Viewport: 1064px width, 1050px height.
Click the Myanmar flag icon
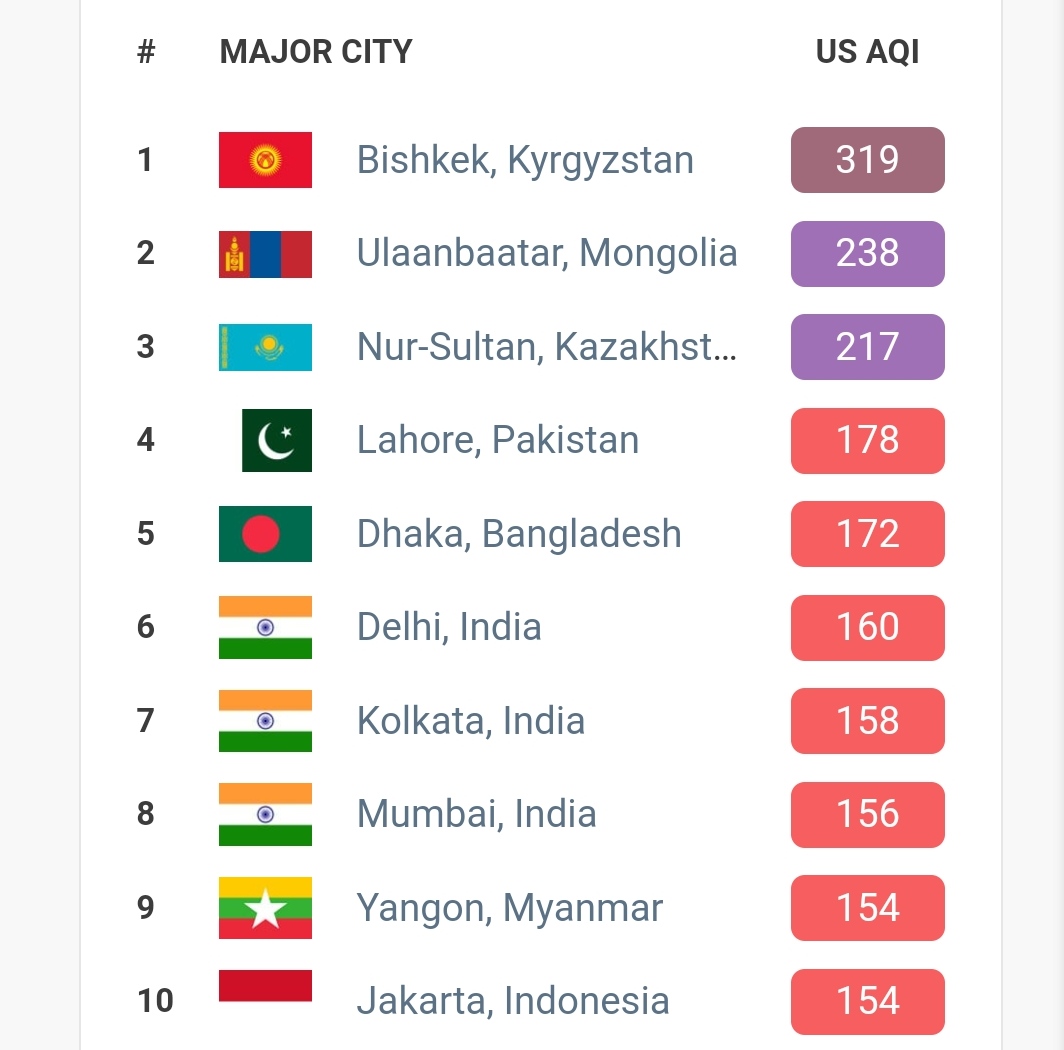(265, 908)
